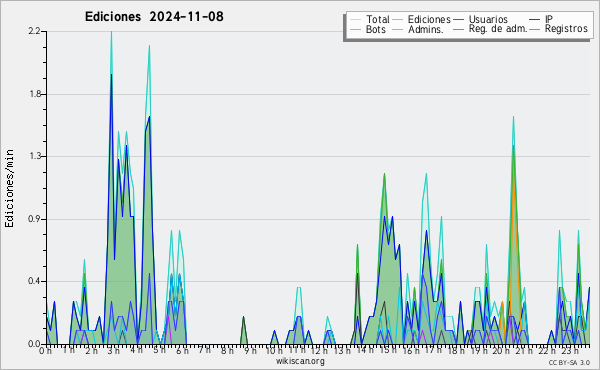The image size is (600, 370).
Task: Click the 0.0 y-axis value
Action: coord(34,344)
